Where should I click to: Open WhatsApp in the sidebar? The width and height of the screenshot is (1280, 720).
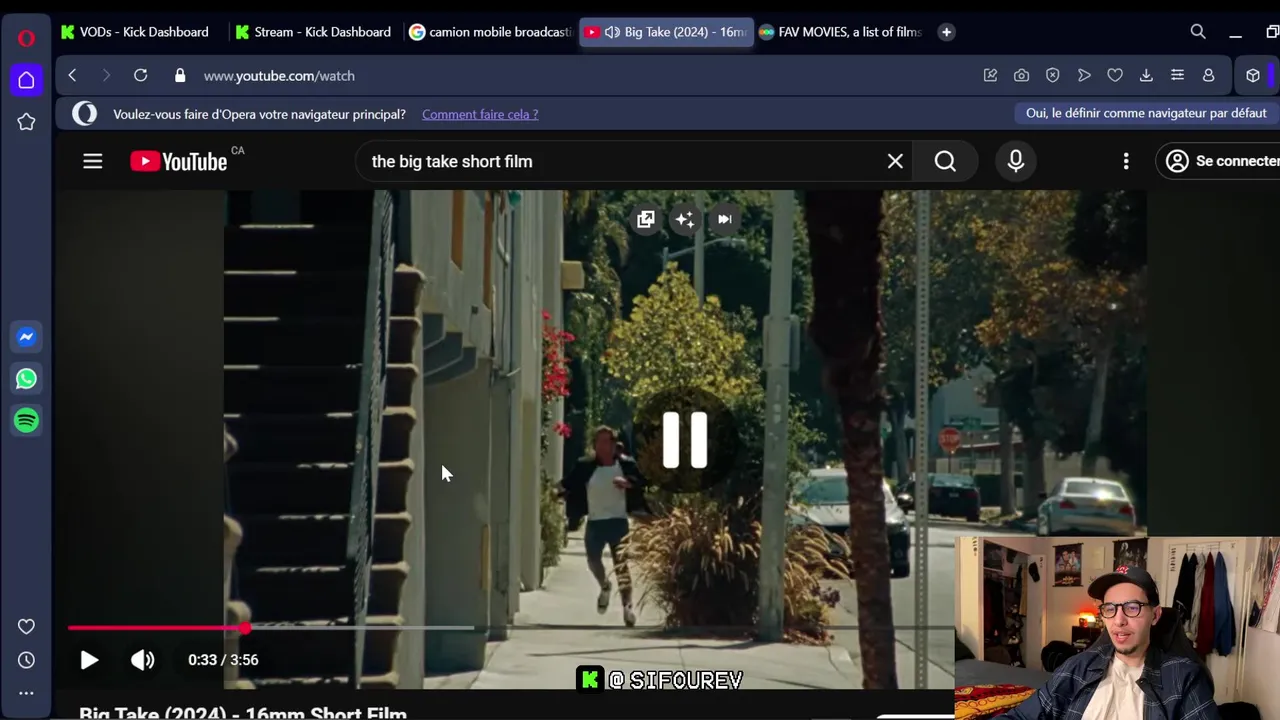tap(26, 379)
